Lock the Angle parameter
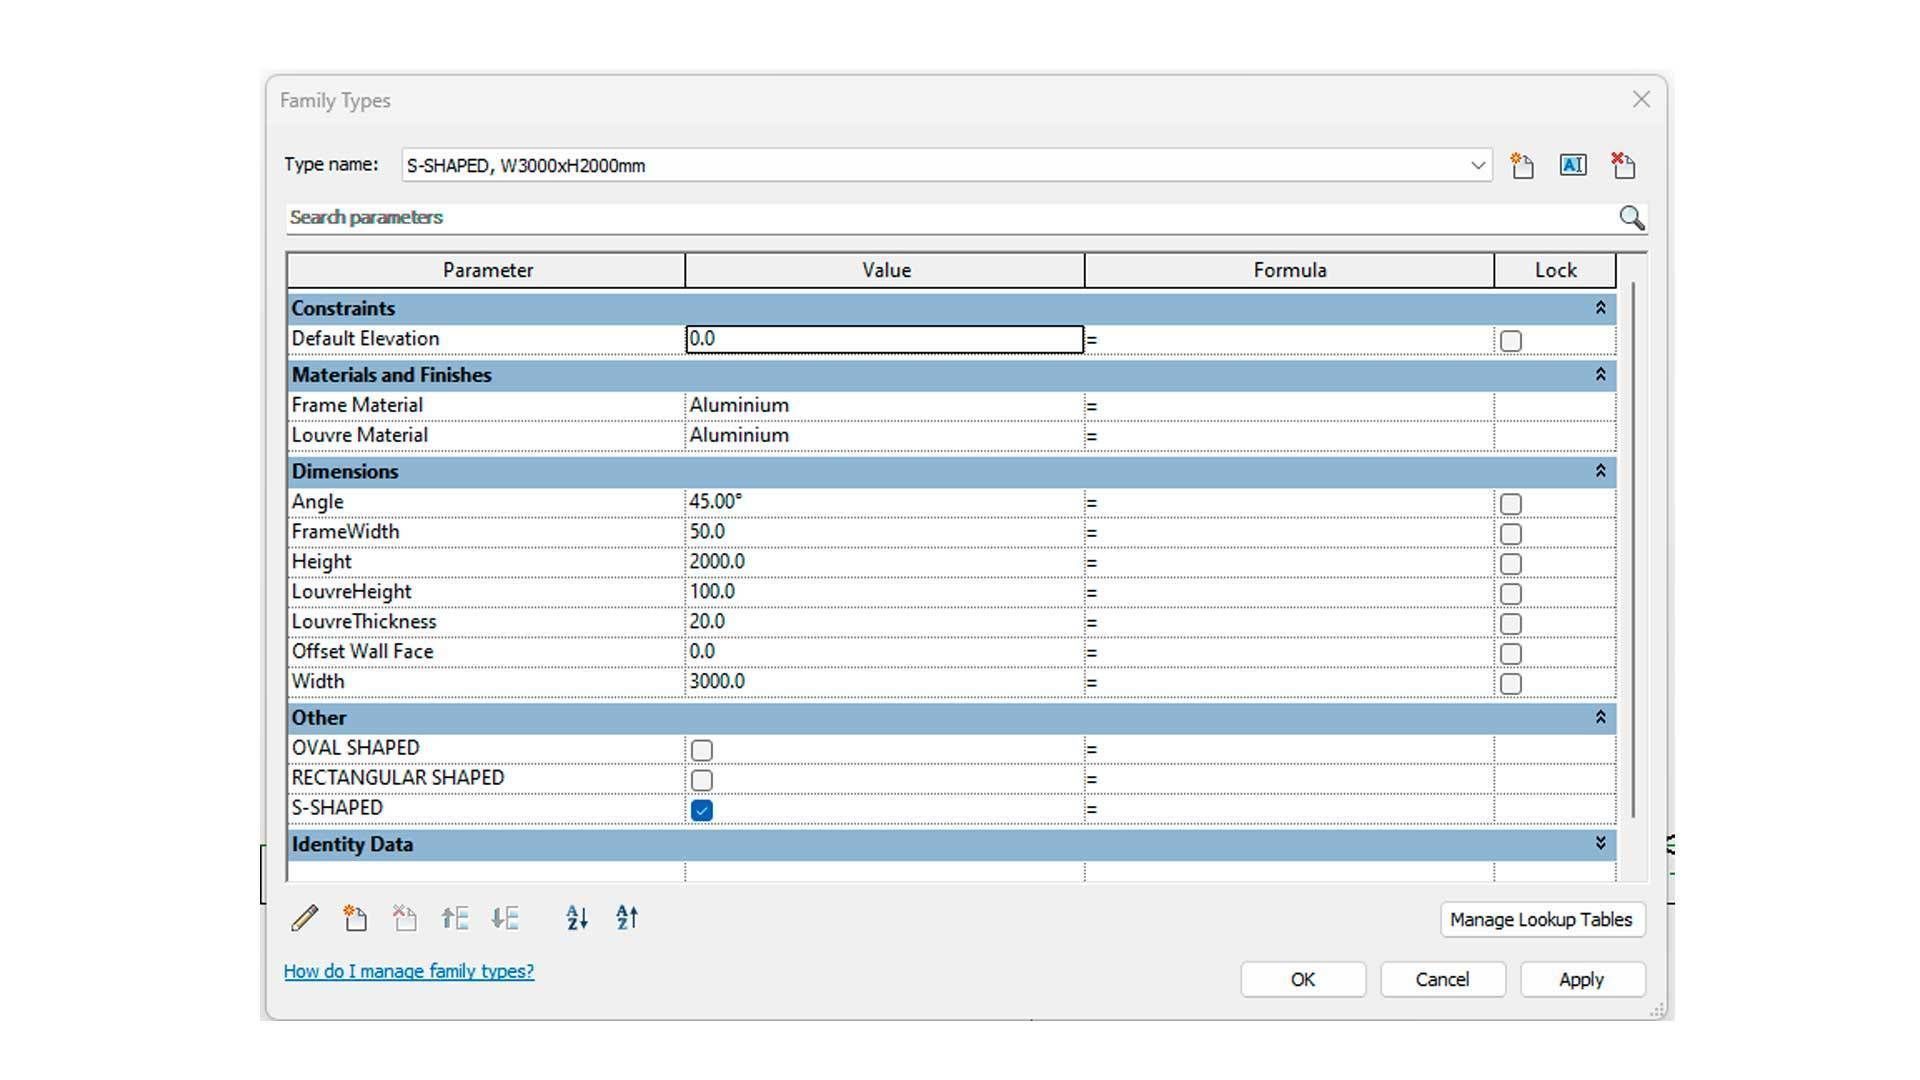The image size is (1920, 1080). [1511, 504]
